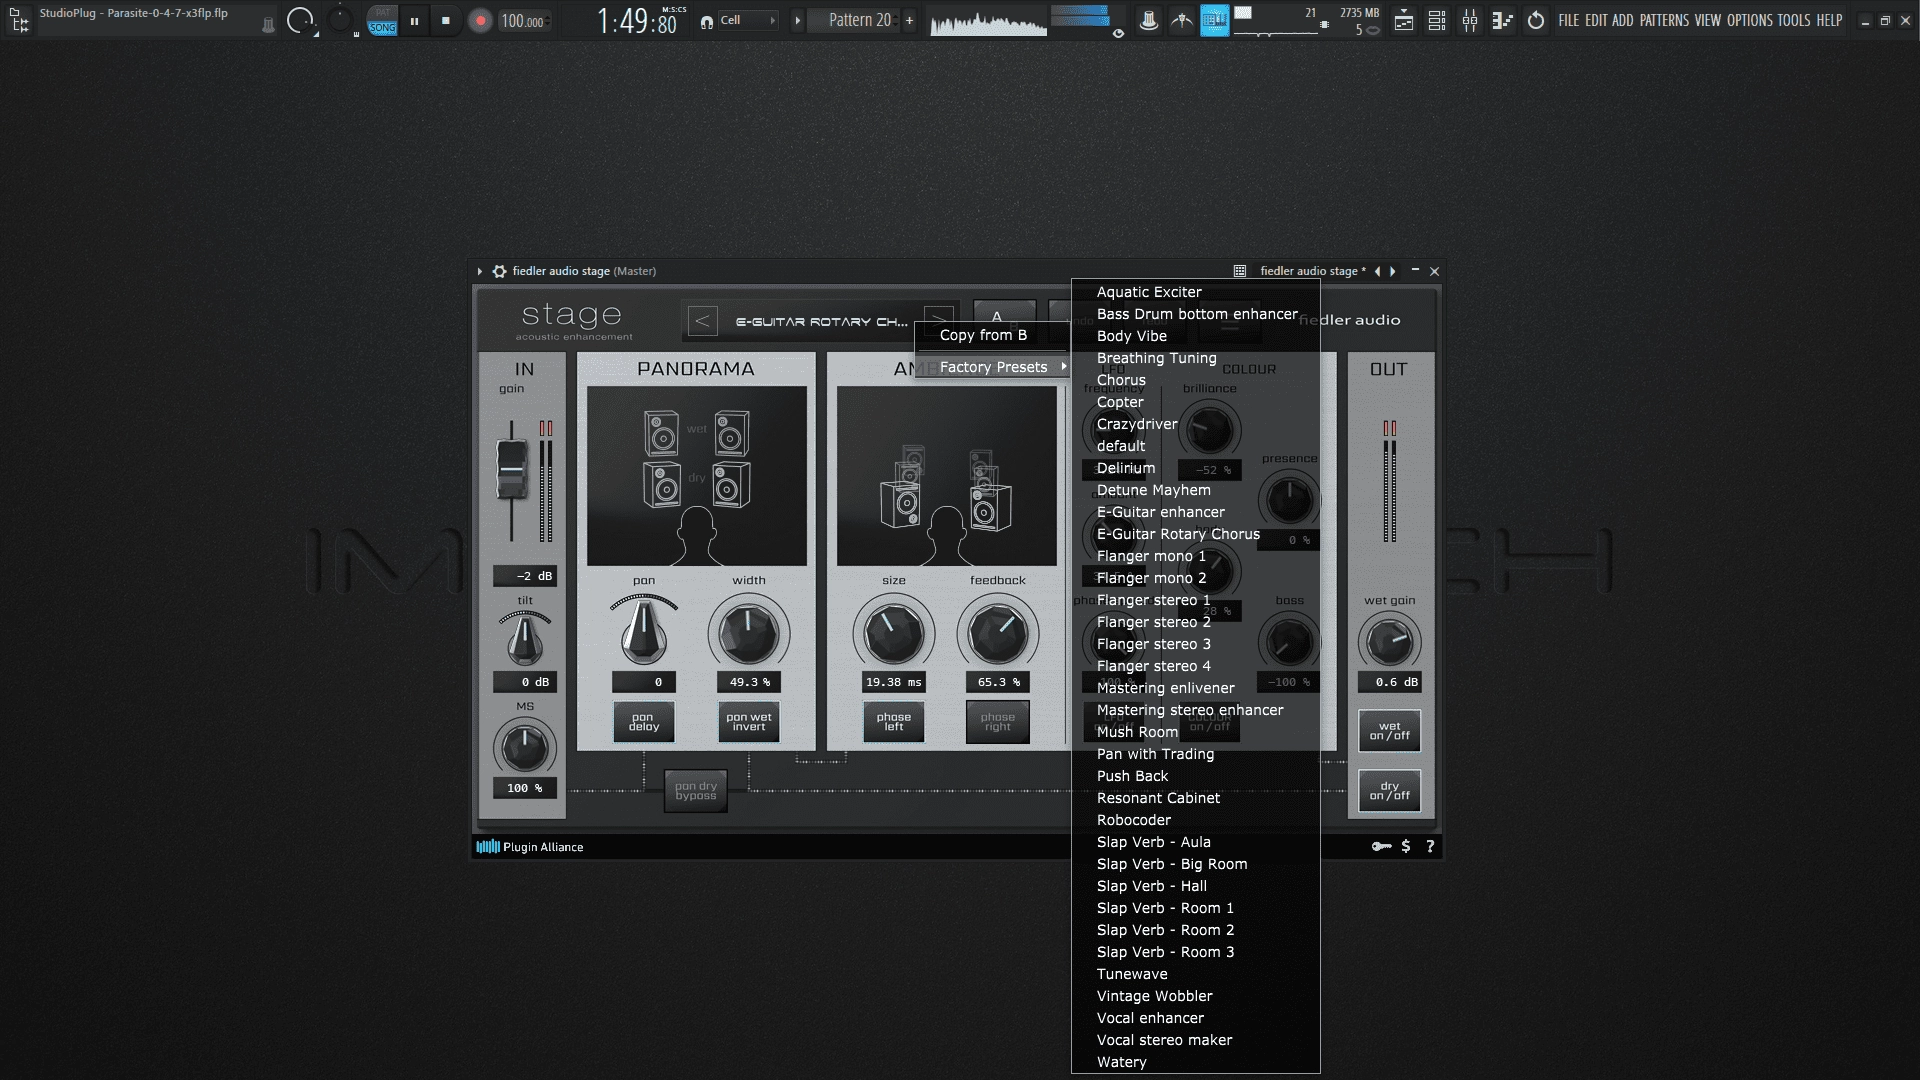Select the Watery preset
Image resolution: width=1920 pixels, height=1080 pixels.
[1195, 1062]
